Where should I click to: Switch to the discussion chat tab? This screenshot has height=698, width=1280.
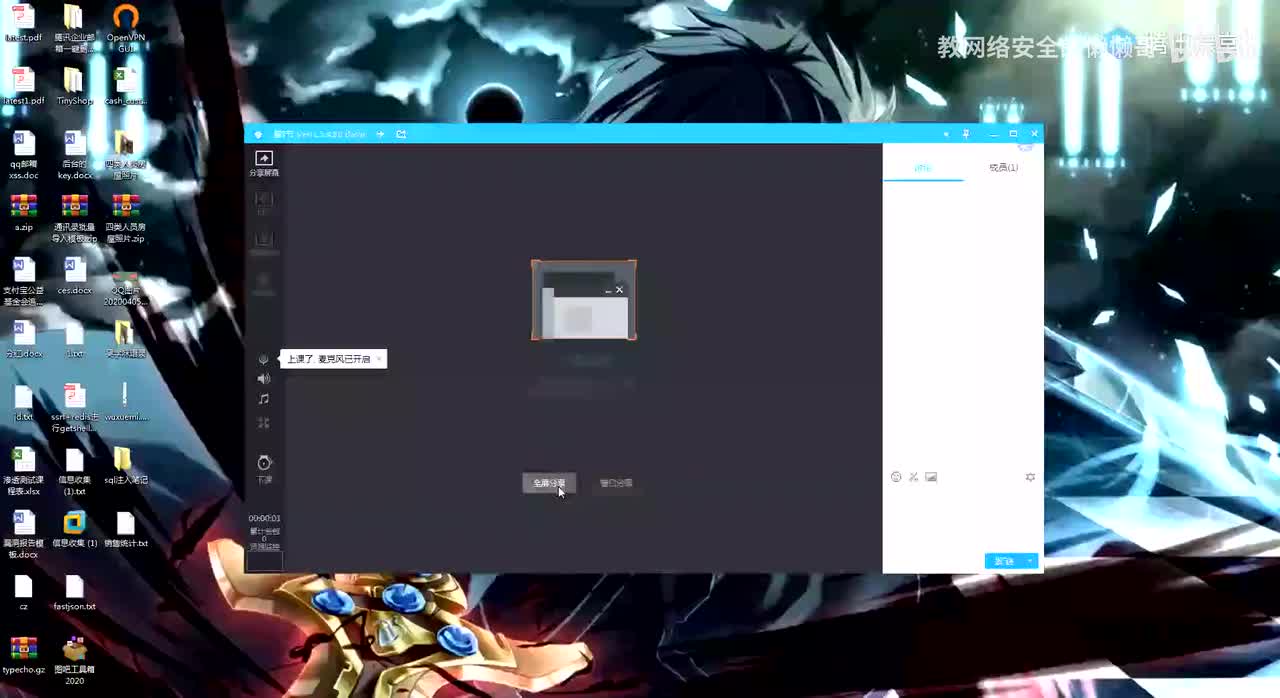923,168
